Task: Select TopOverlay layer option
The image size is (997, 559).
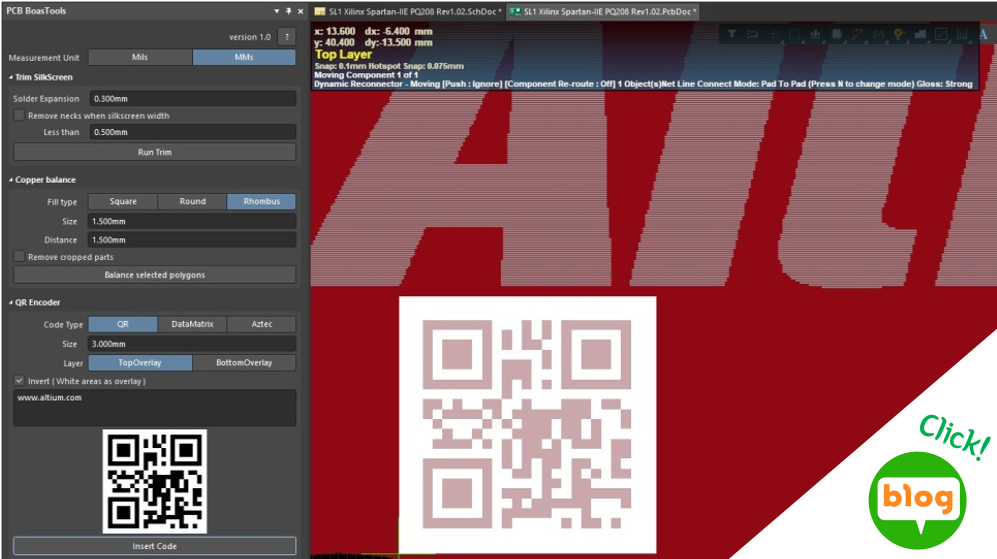Action: click(140, 362)
